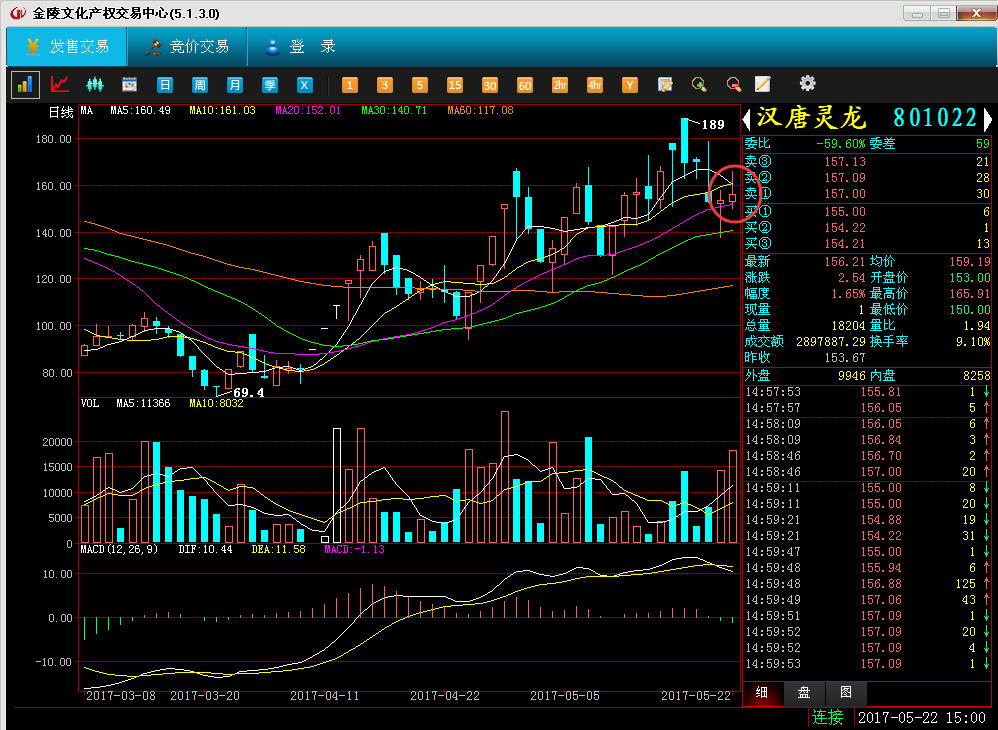Click the 买② price 154.22 in order book
The width and height of the screenshot is (998, 730).
tap(845, 228)
